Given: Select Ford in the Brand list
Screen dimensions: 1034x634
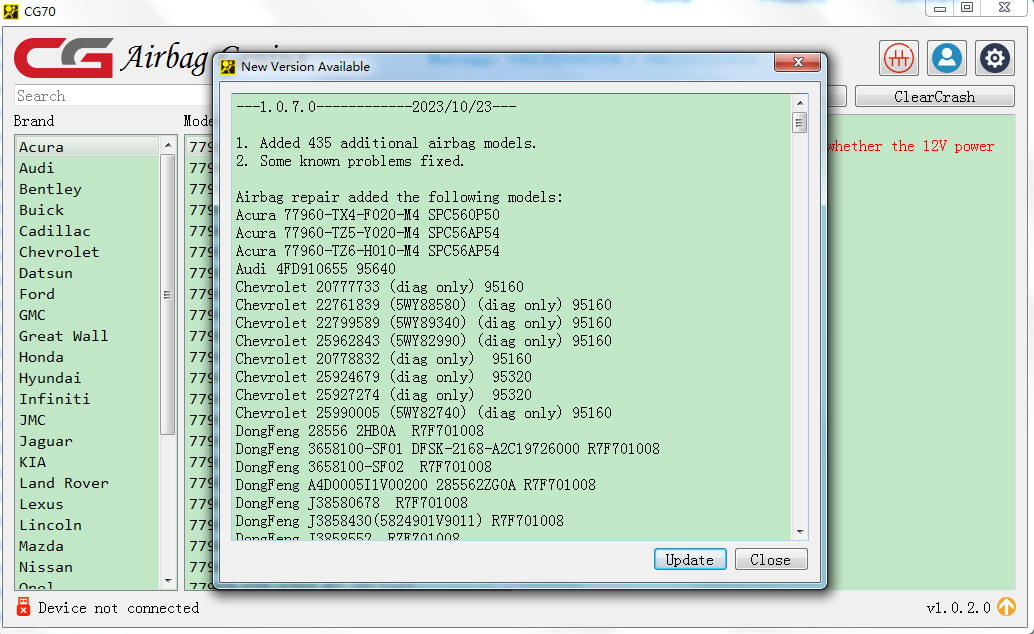Looking at the screenshot, I should (x=87, y=294).
